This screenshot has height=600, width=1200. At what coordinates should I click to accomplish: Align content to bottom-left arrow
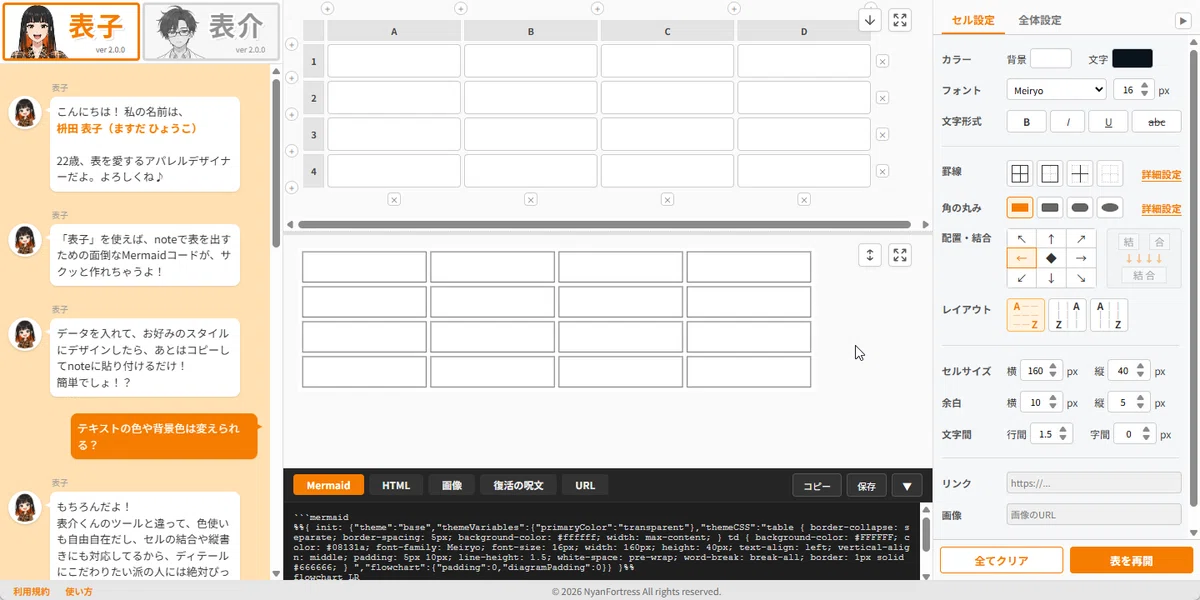click(1021, 278)
